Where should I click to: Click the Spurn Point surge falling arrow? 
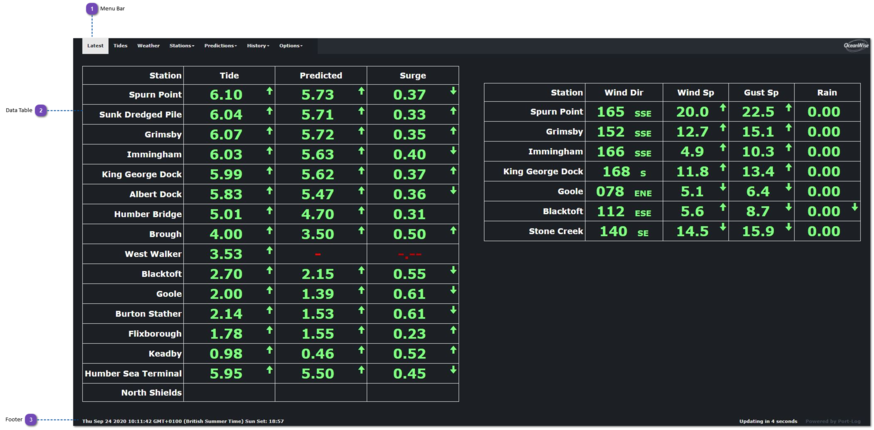coord(452,91)
